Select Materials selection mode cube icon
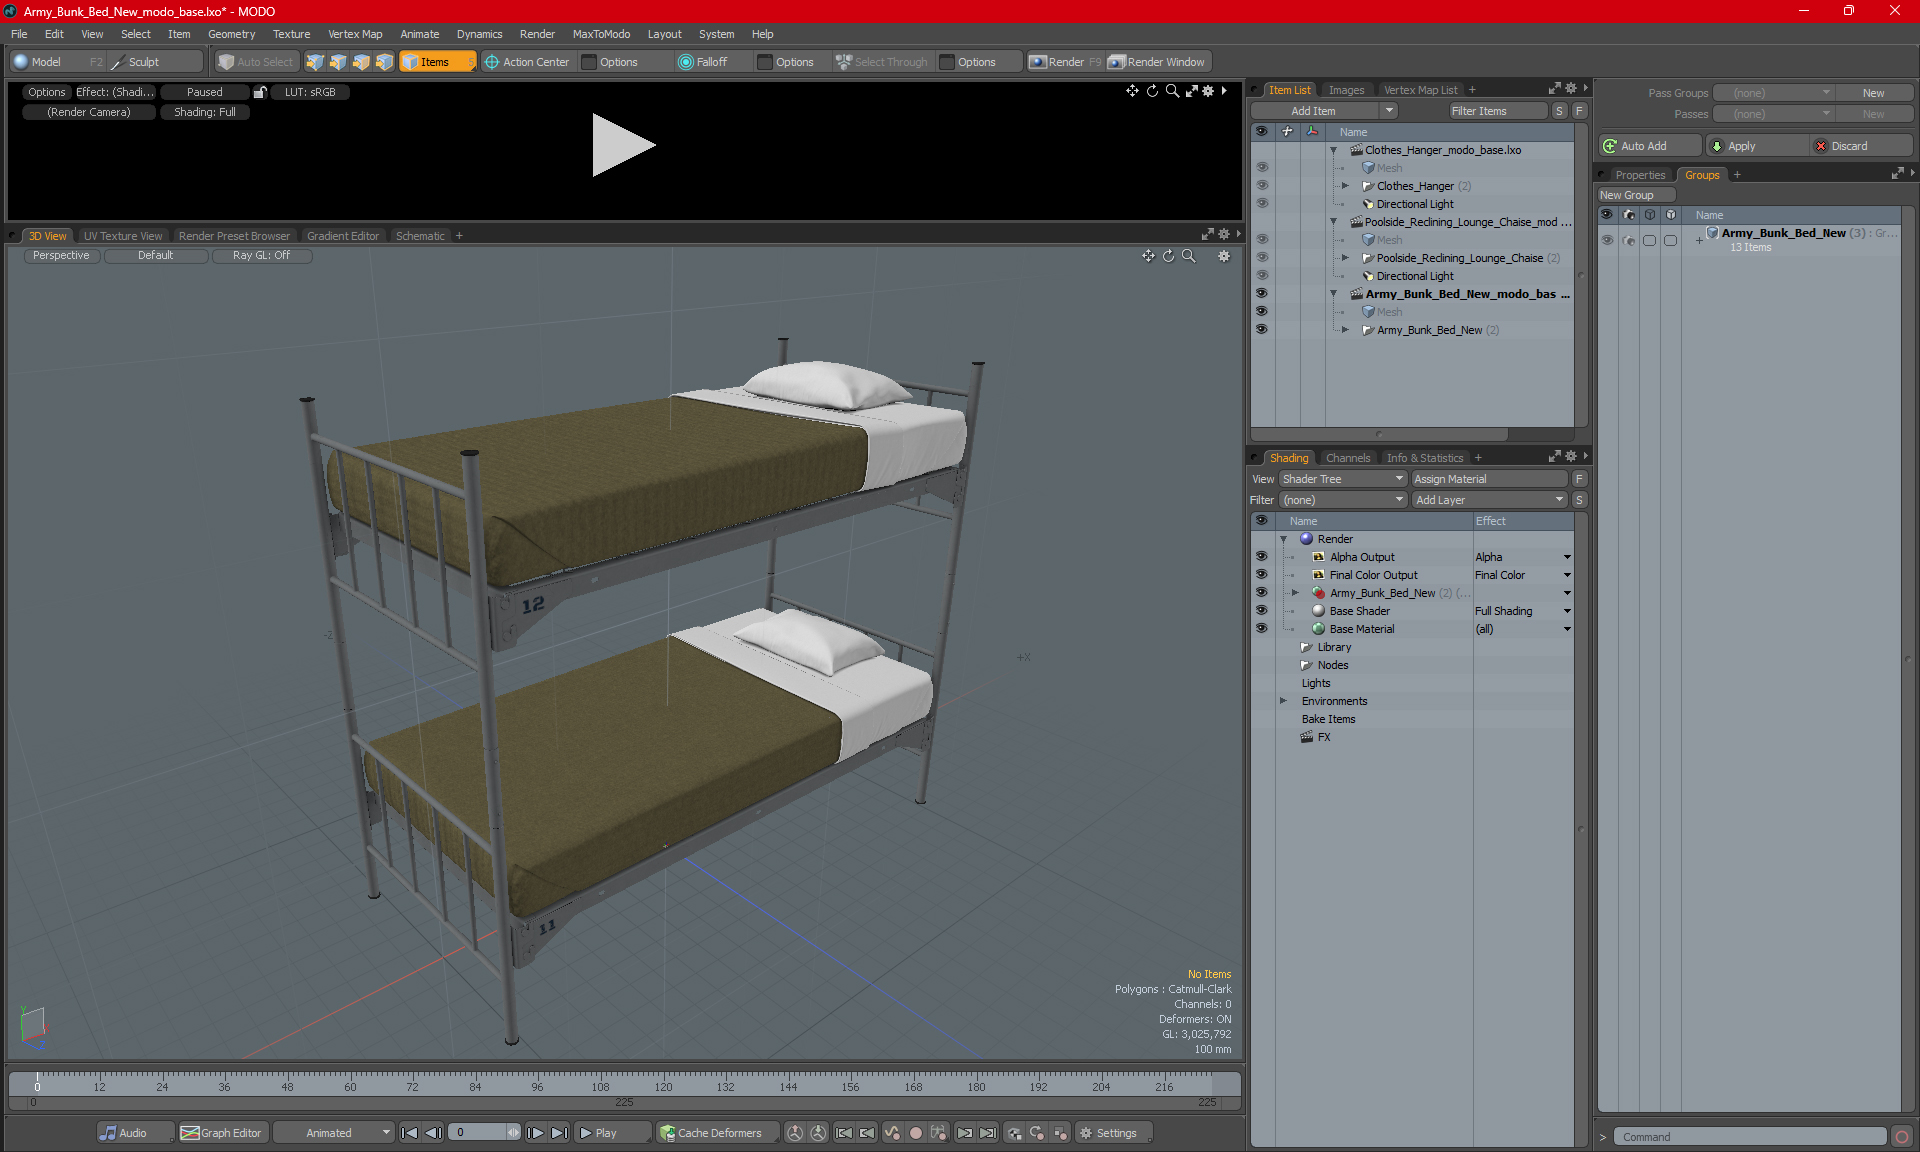The width and height of the screenshot is (1920, 1152). (x=384, y=62)
